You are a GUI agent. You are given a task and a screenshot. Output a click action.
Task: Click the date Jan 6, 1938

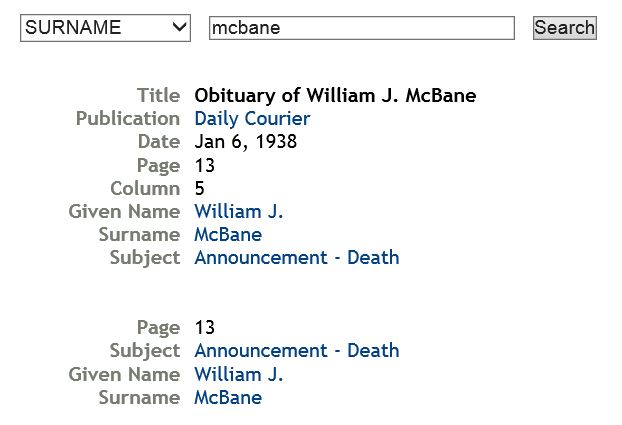(245, 142)
